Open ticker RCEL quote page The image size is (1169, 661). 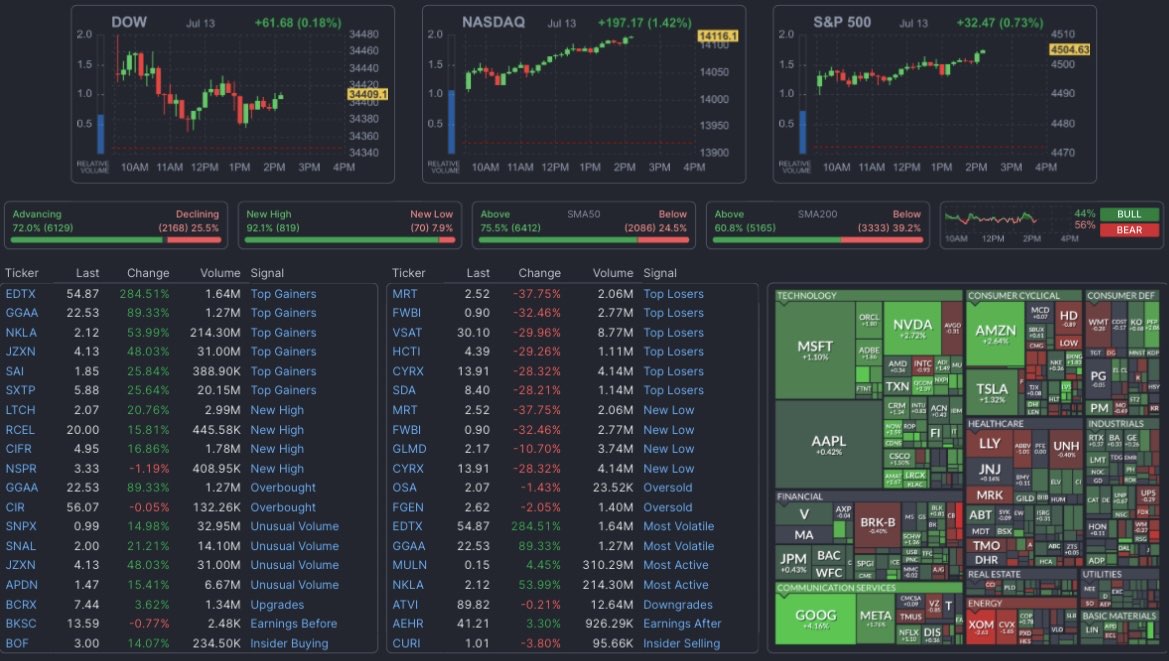20,430
